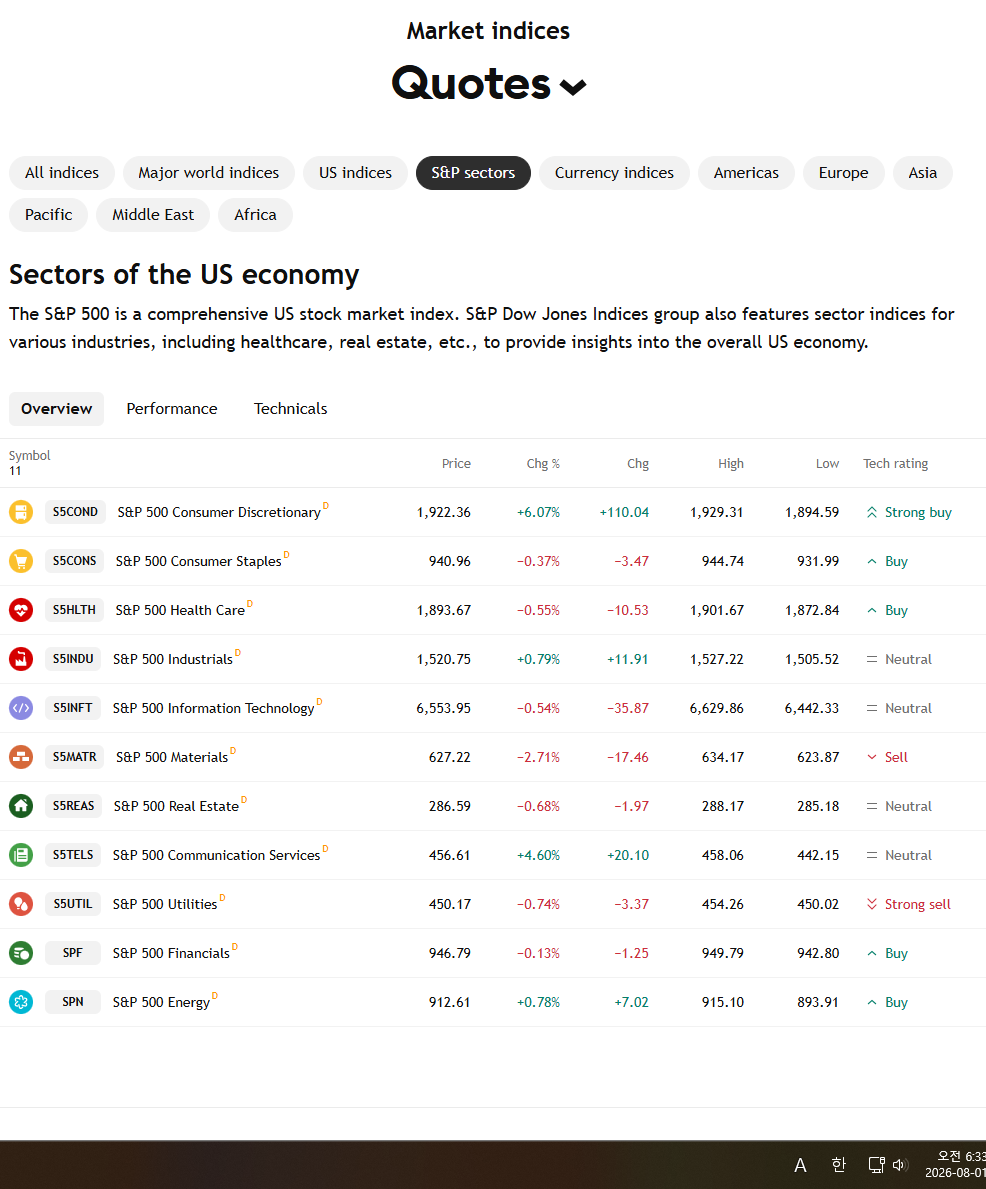The image size is (986, 1189).
Task: Open the S5UTIL ticker badge
Action: 73,904
